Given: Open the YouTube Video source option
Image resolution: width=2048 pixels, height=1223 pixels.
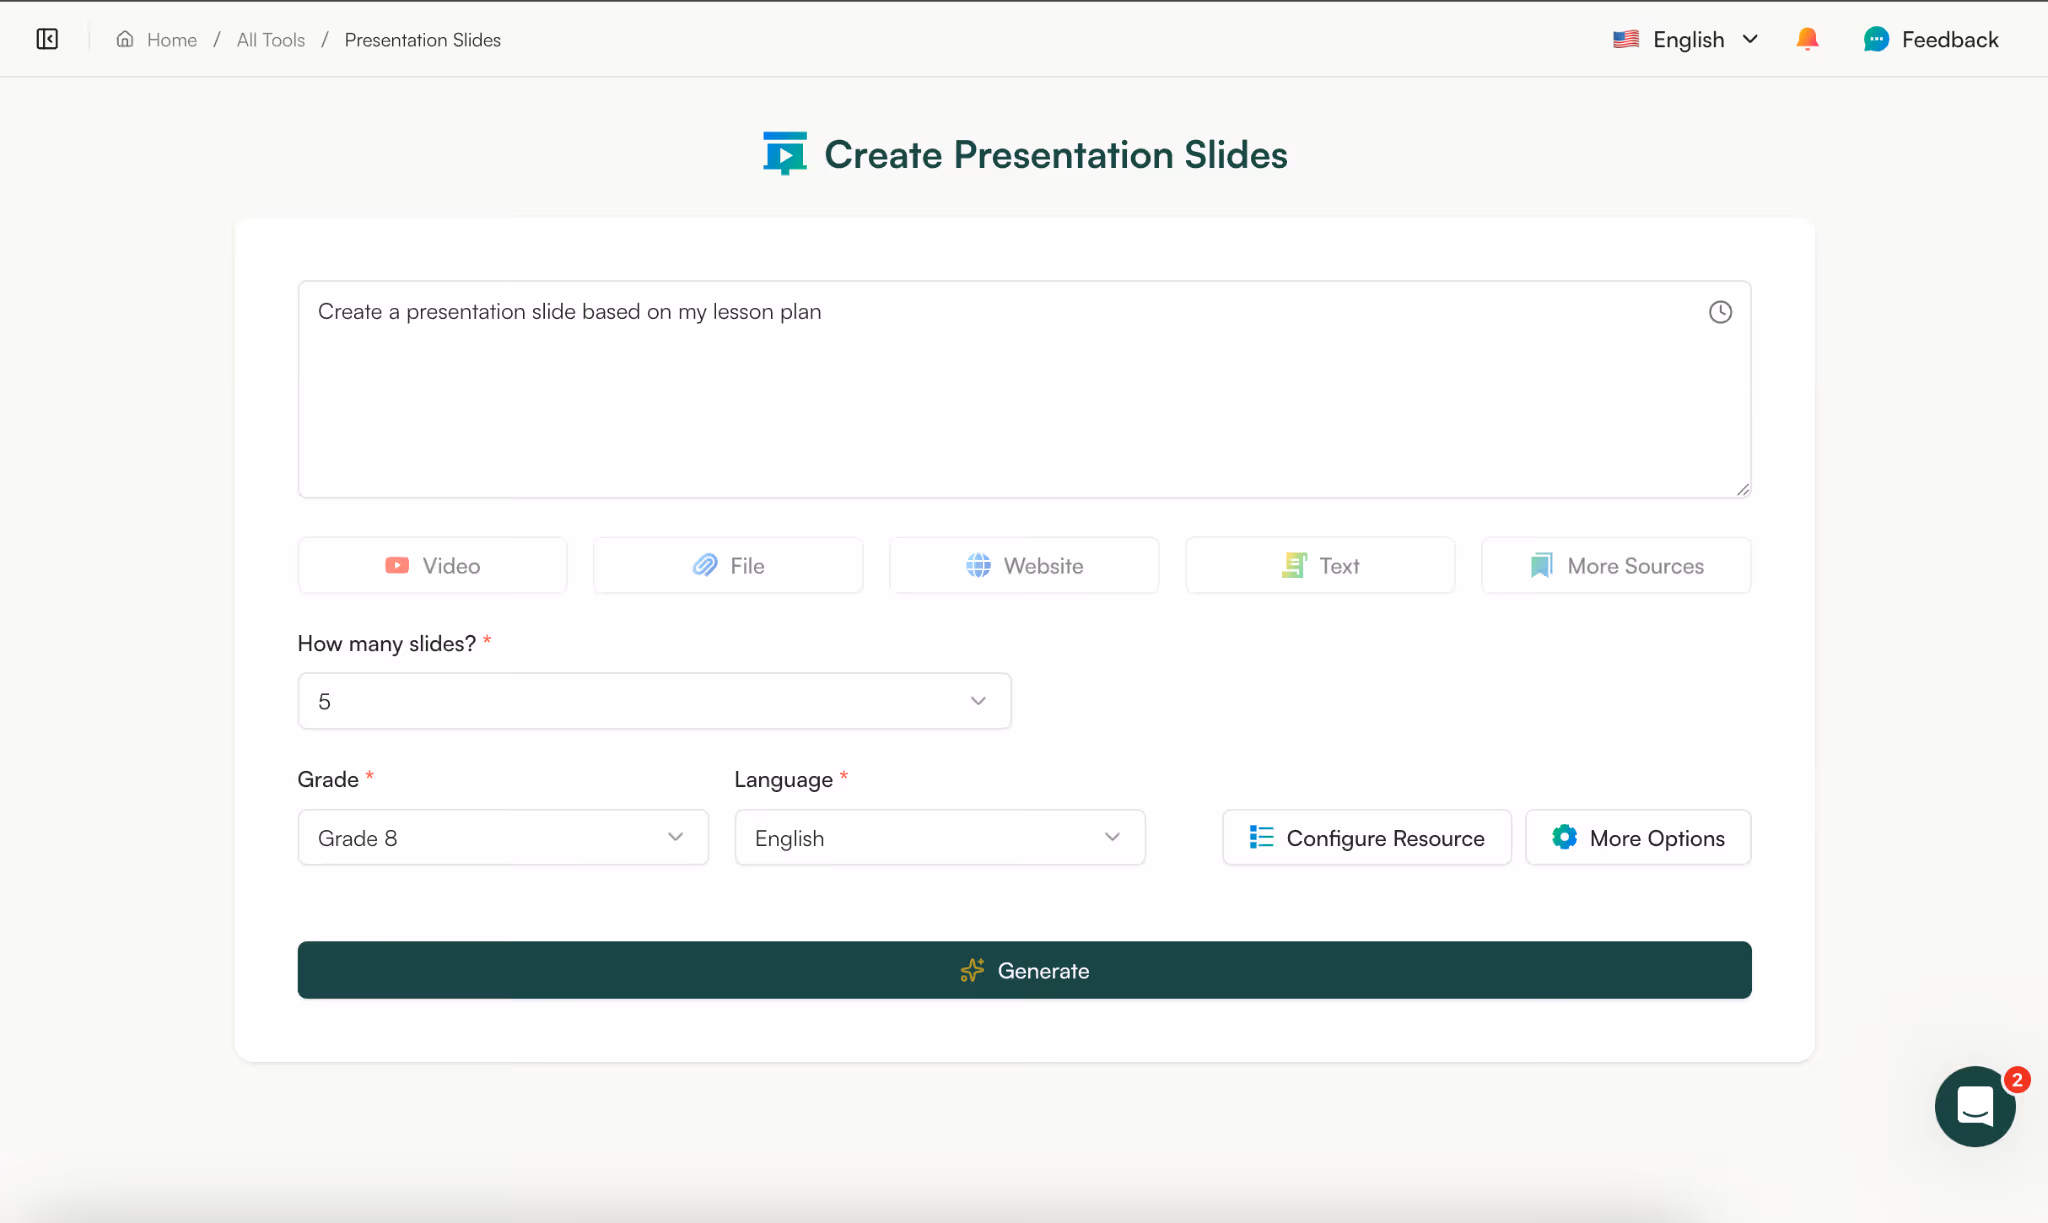Looking at the screenshot, I should point(431,565).
